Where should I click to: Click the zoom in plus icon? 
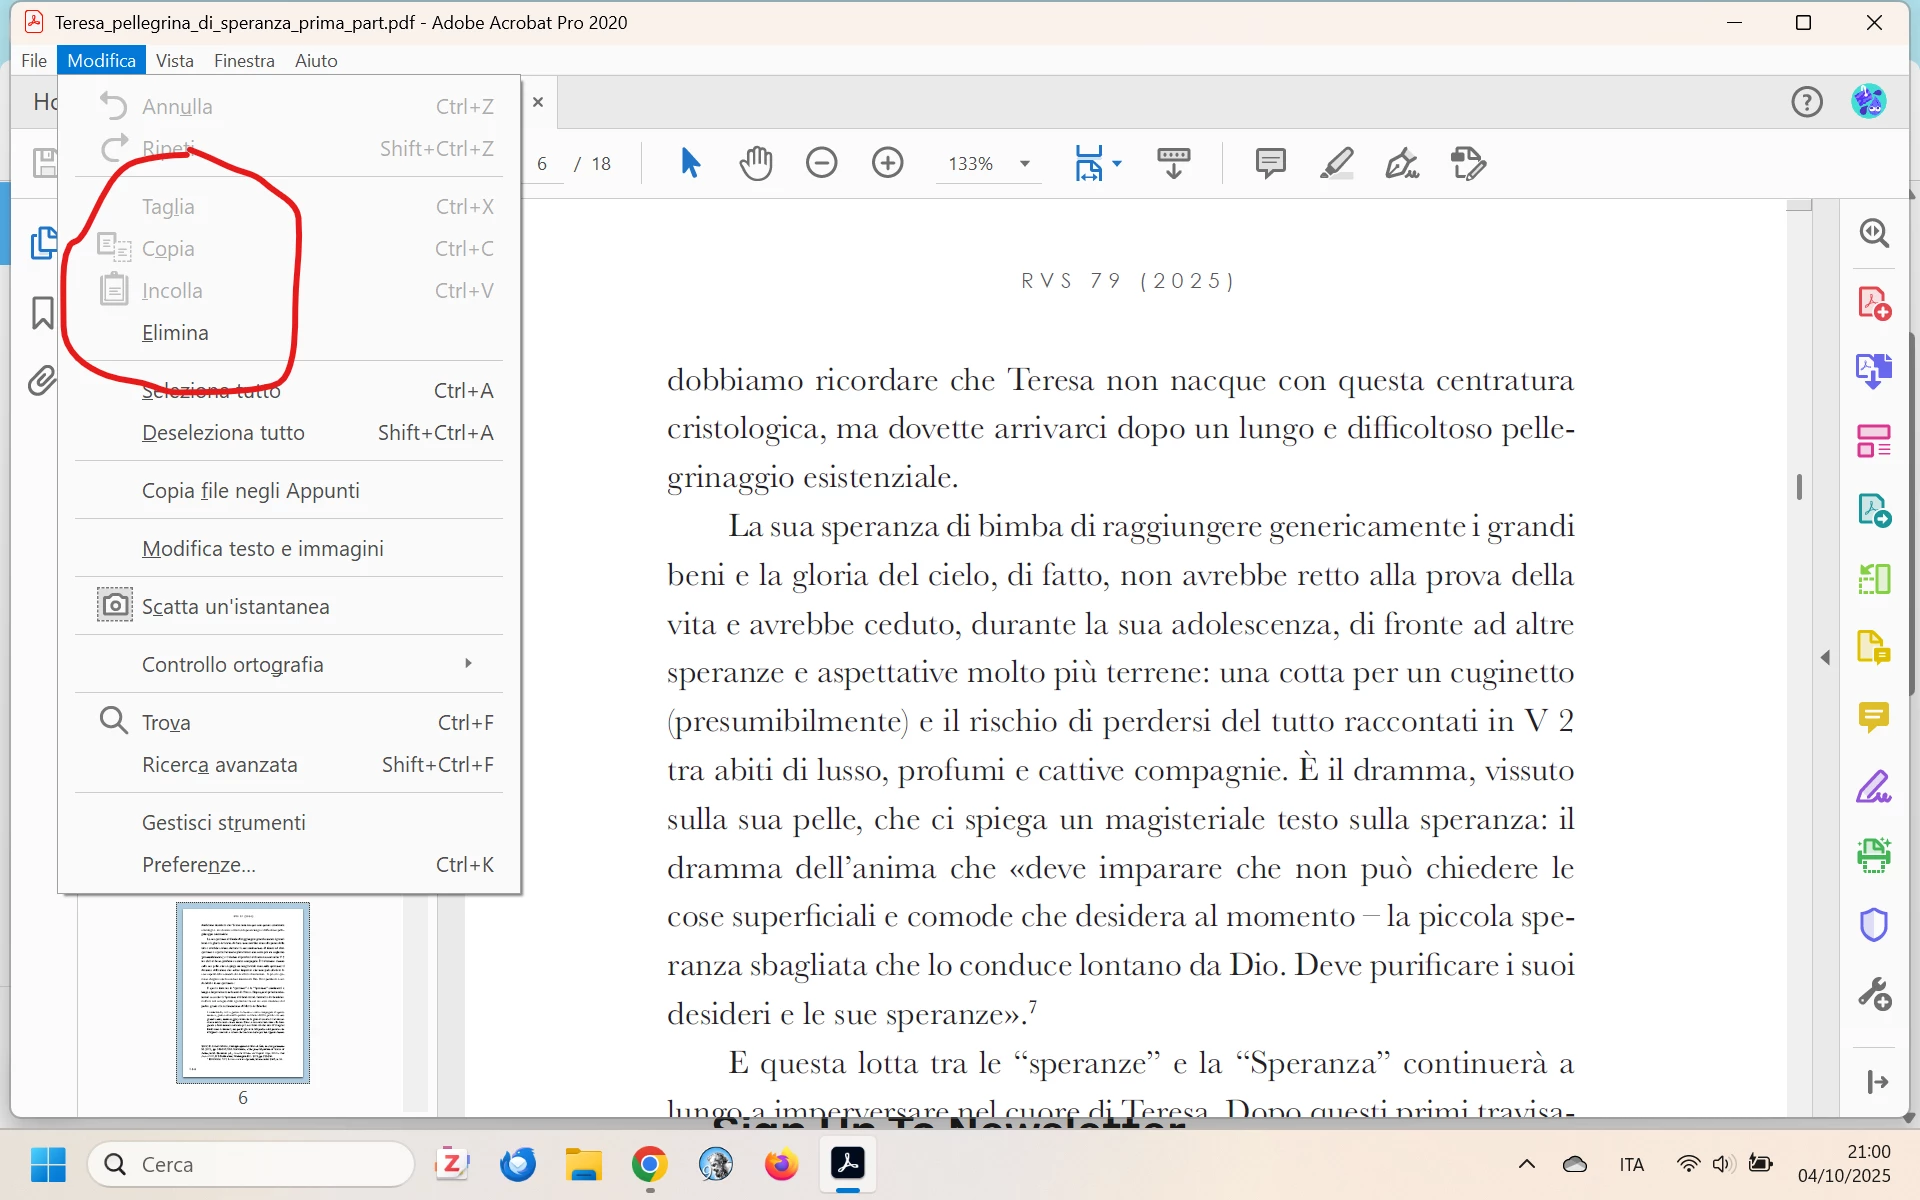[887, 163]
